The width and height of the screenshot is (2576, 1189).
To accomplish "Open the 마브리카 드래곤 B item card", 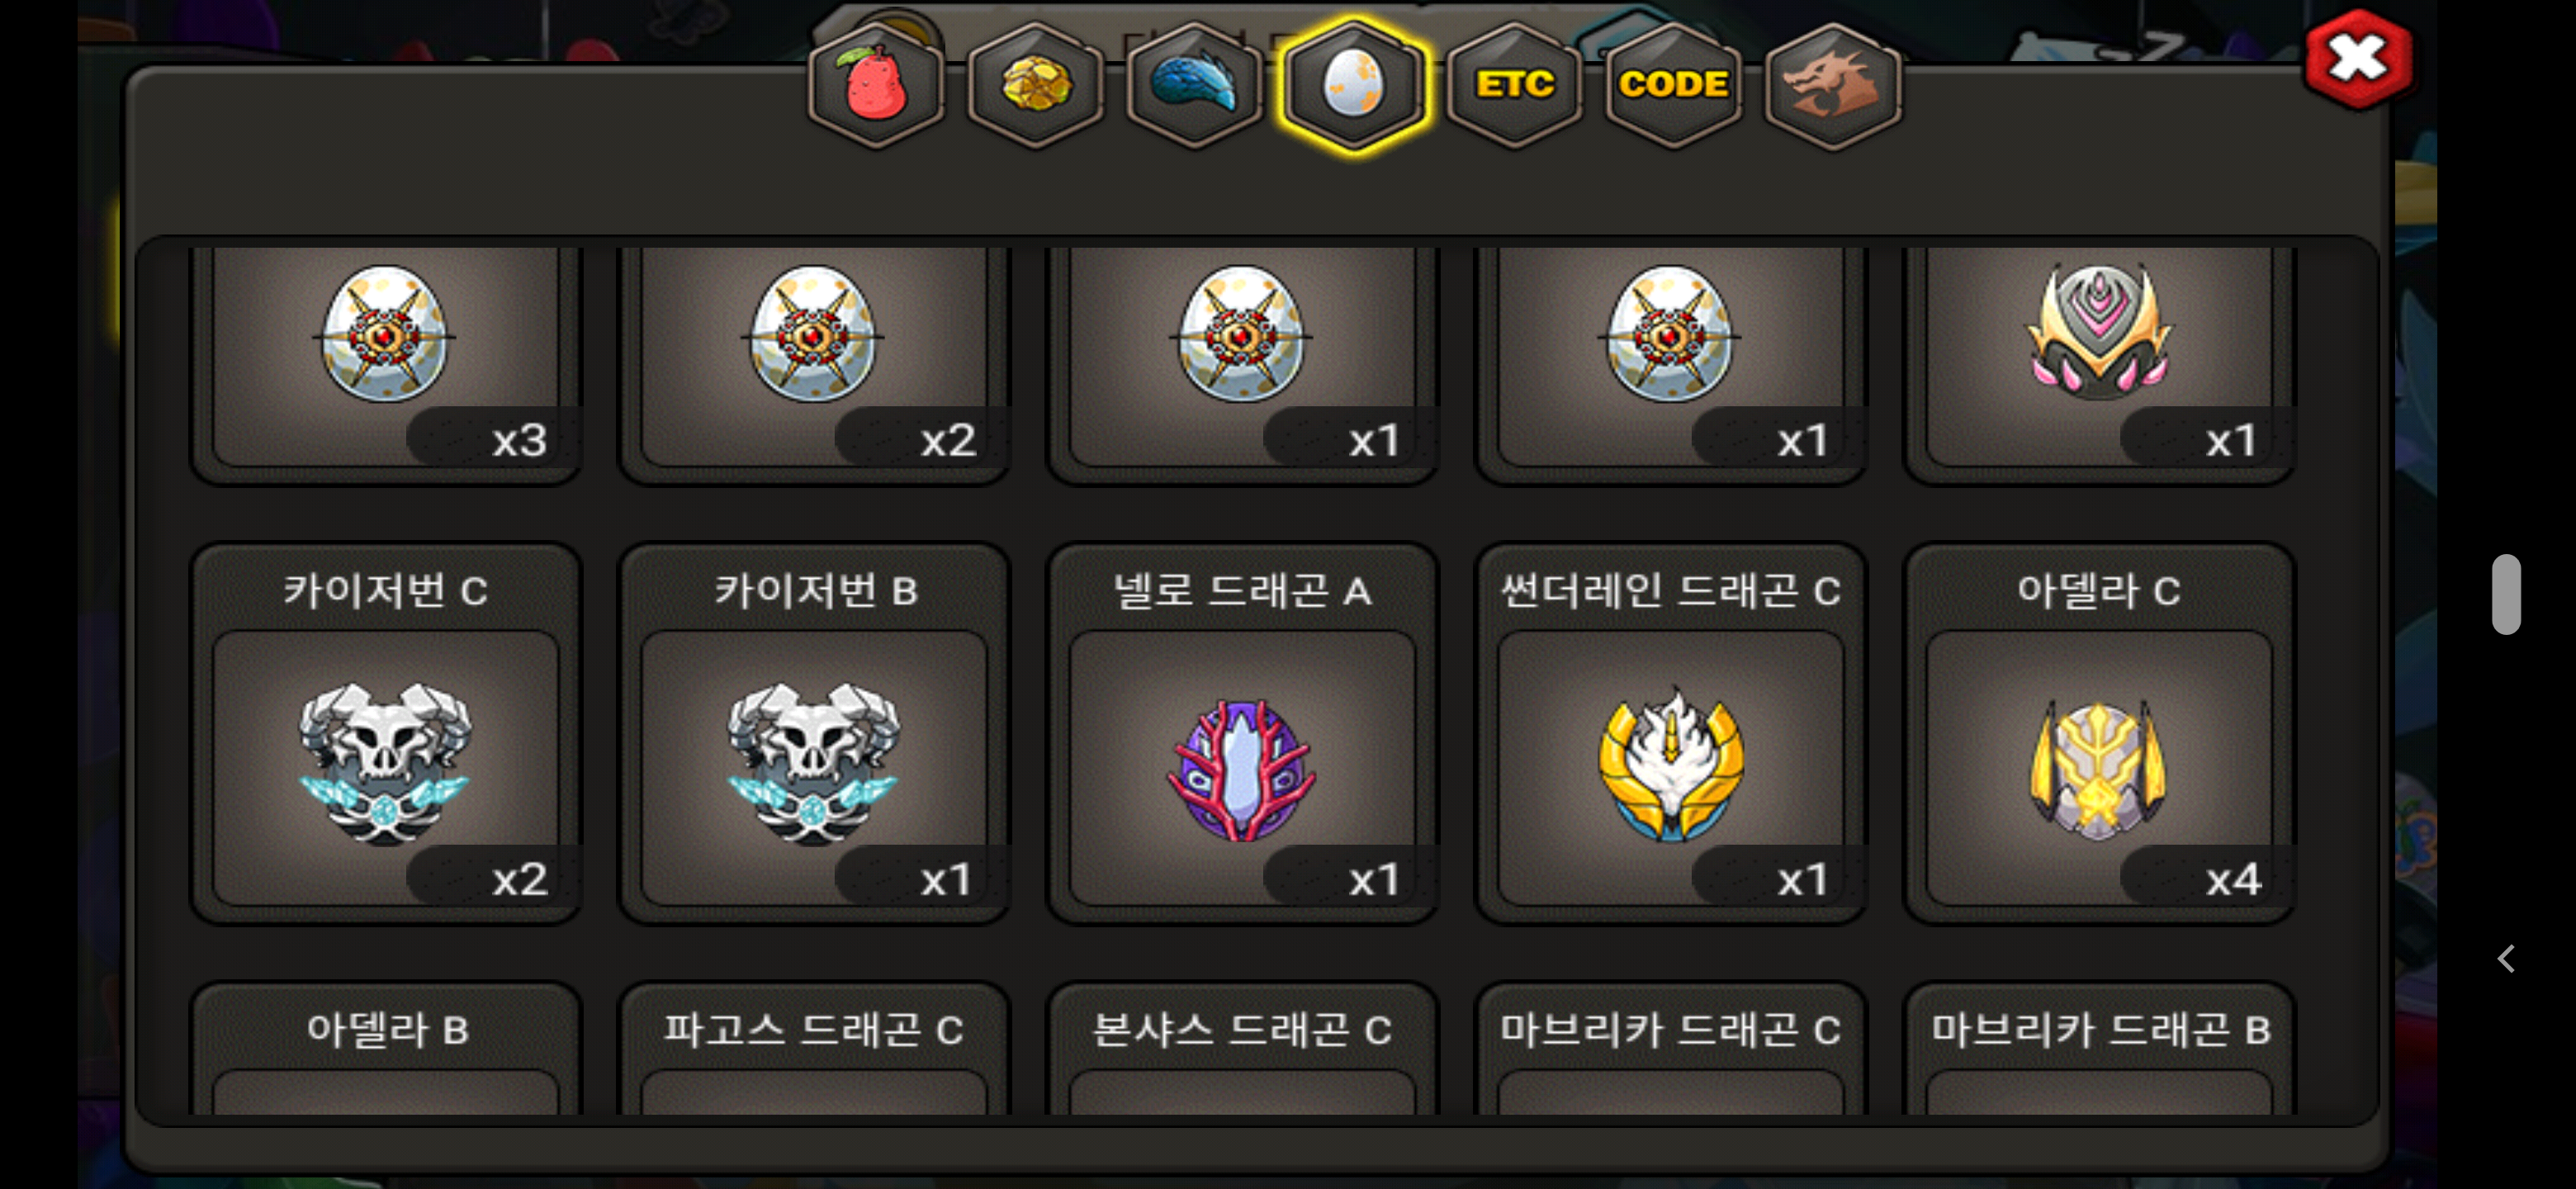I will (2098, 1049).
